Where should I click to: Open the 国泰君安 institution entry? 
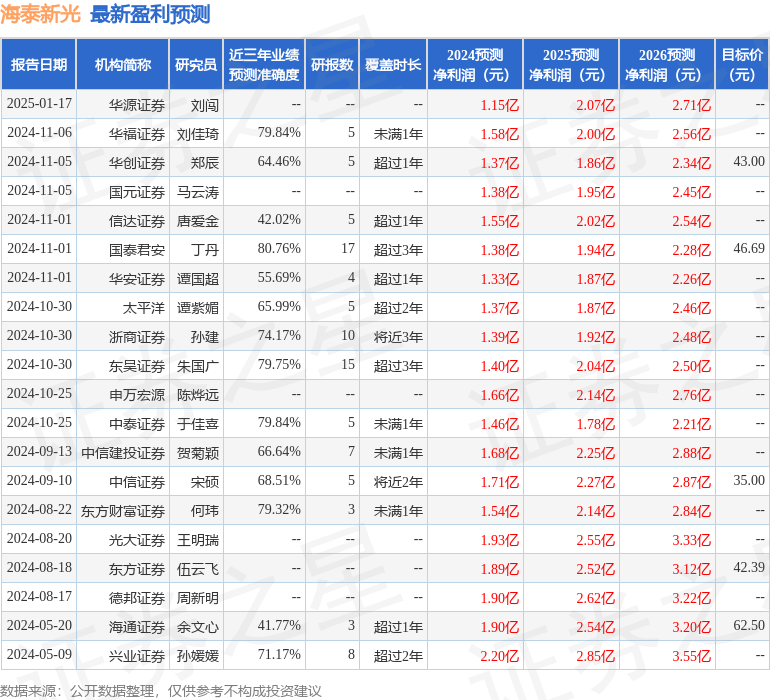click(x=137, y=249)
